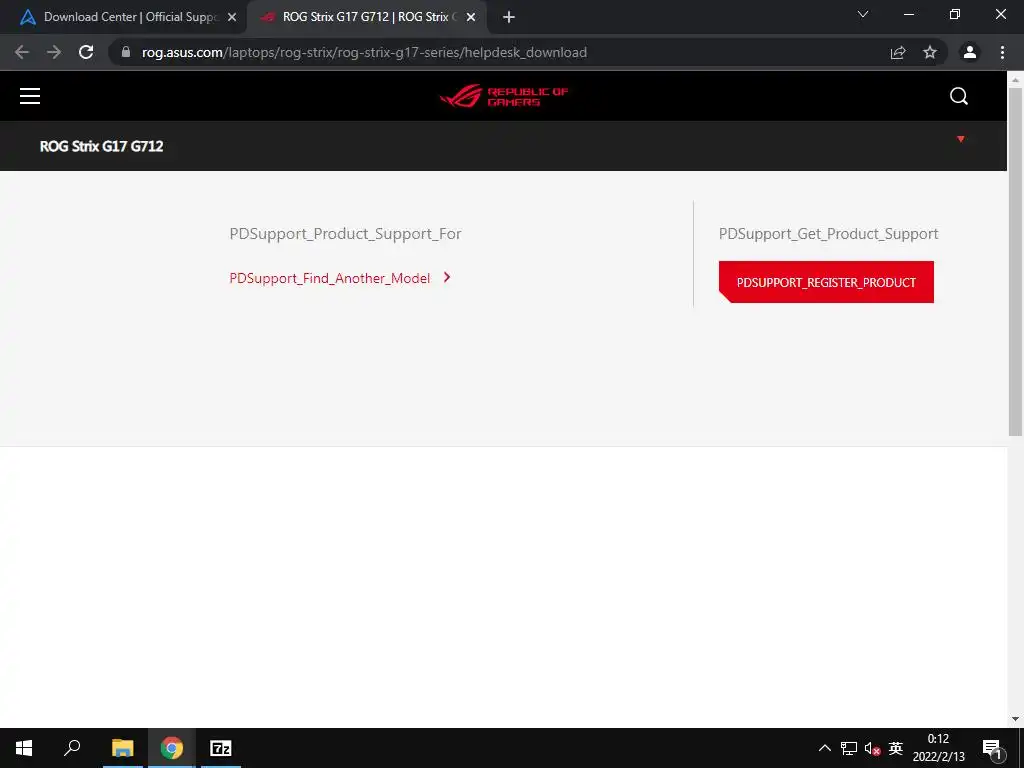Expand the red triangle product menu
Image resolution: width=1024 pixels, height=768 pixels.
click(x=961, y=139)
